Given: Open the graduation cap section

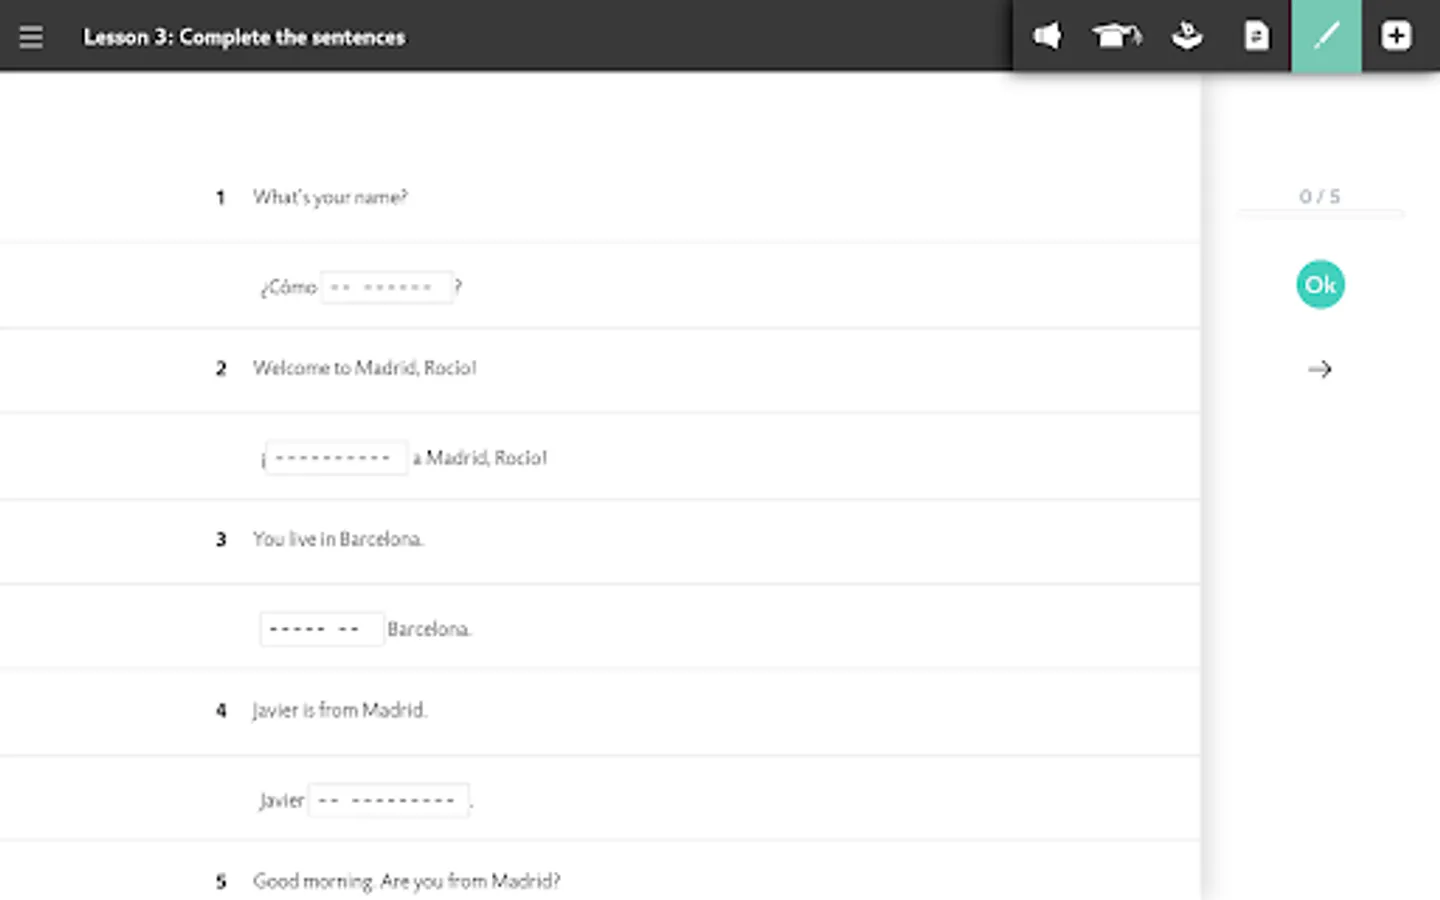Looking at the screenshot, I should click(1116, 37).
